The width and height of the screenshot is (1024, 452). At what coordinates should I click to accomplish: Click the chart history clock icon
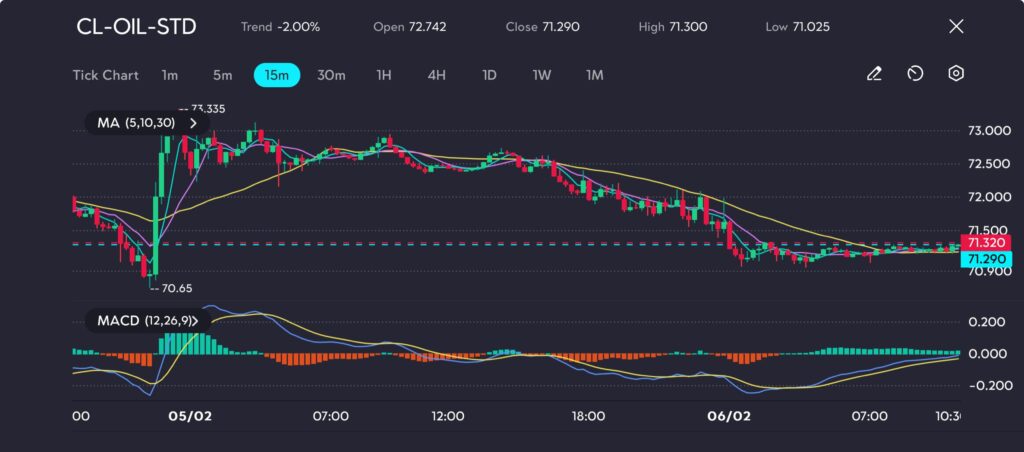915,74
